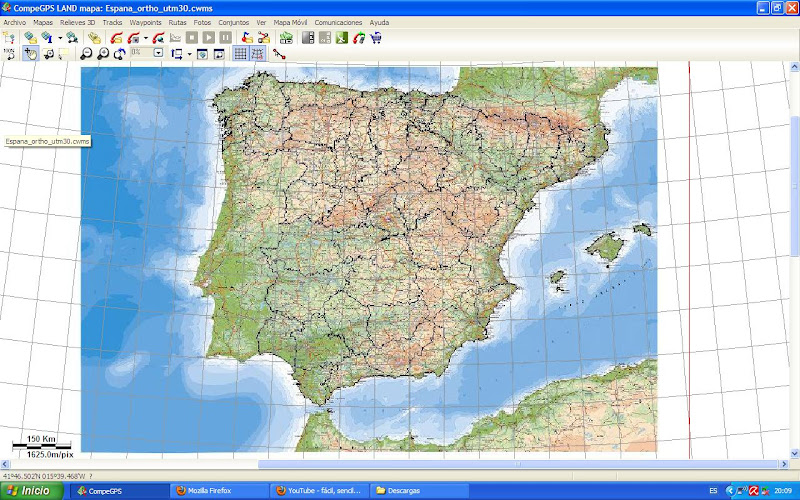Open the Archivo menu
800x500 pixels.
point(15,22)
